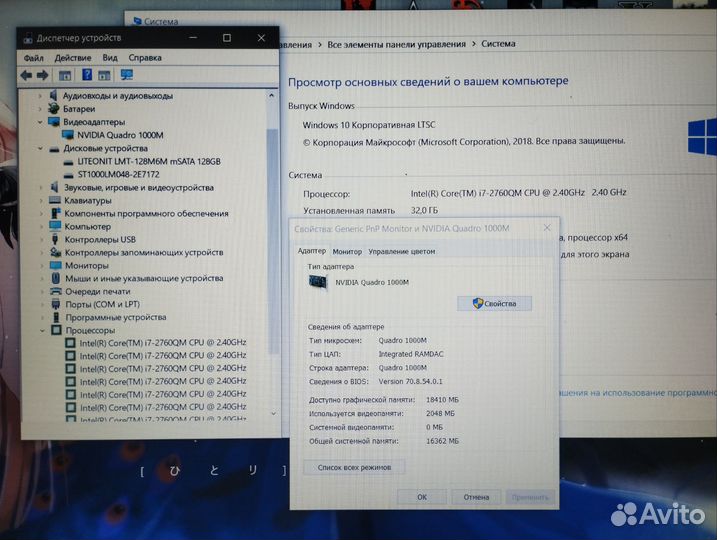Click the 32,0 ГБ installed memory value
Screen dimensions: 717x540
(x=424, y=210)
